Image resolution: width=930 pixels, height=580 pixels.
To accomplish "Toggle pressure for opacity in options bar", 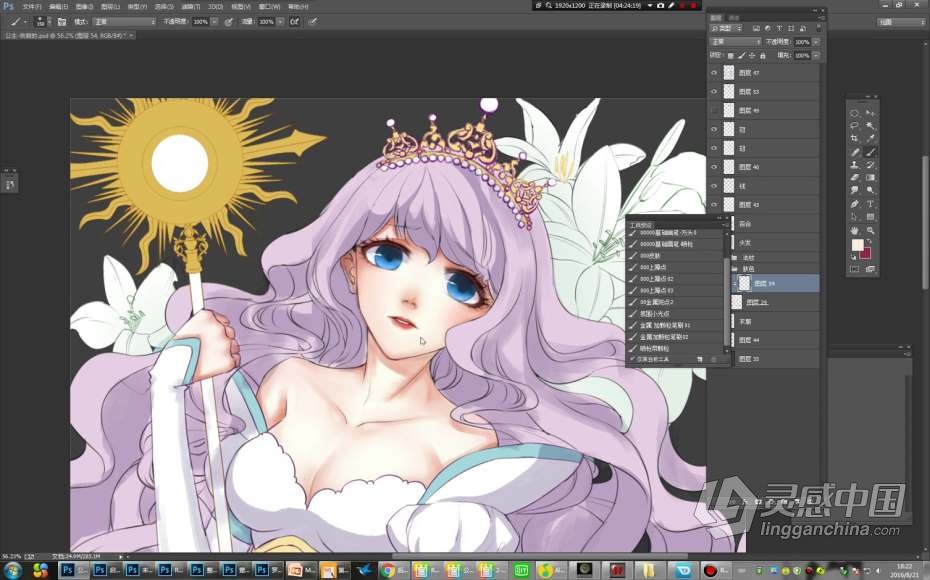I will [x=228, y=22].
